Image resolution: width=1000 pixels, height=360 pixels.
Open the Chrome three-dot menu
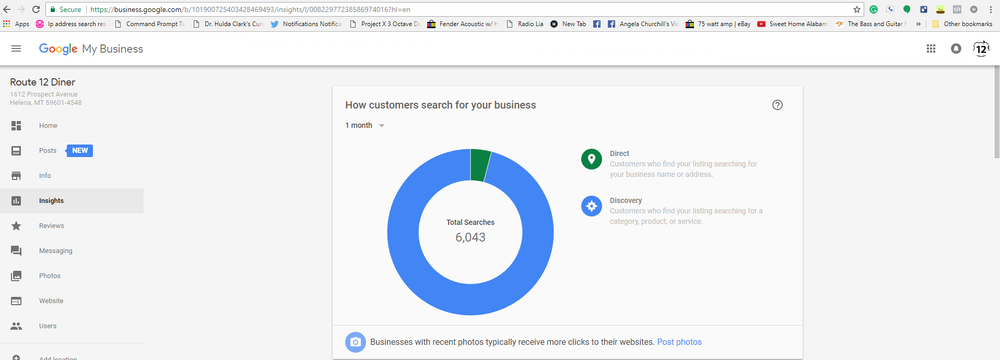pos(991,10)
